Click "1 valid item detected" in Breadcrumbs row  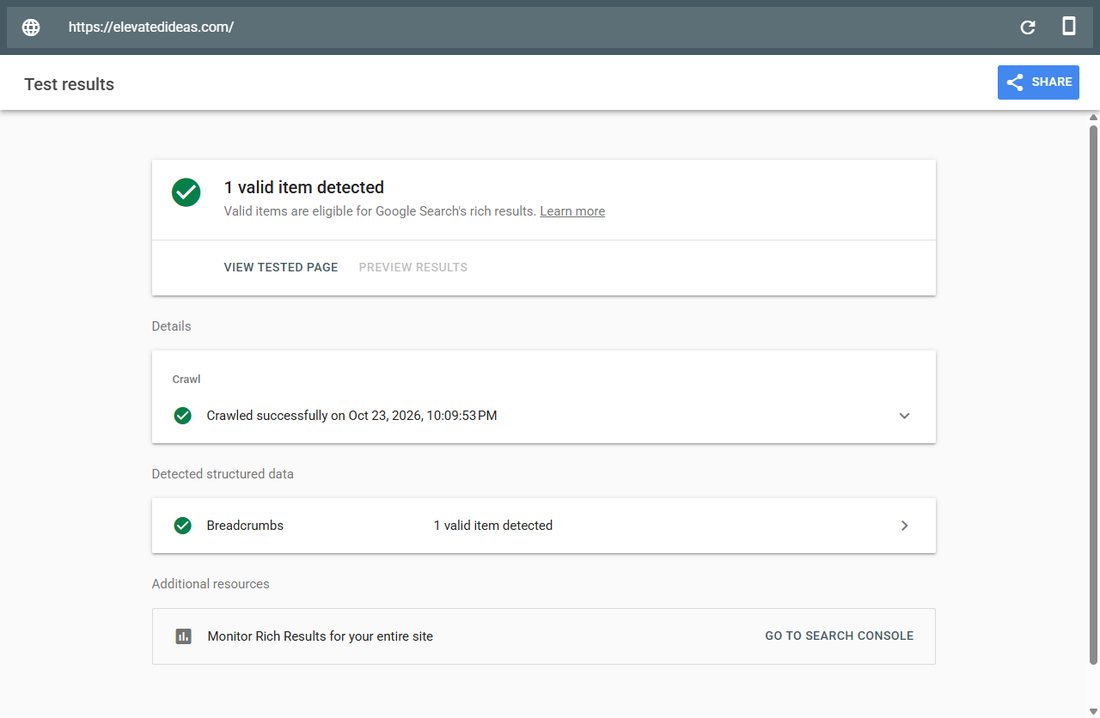493,526
